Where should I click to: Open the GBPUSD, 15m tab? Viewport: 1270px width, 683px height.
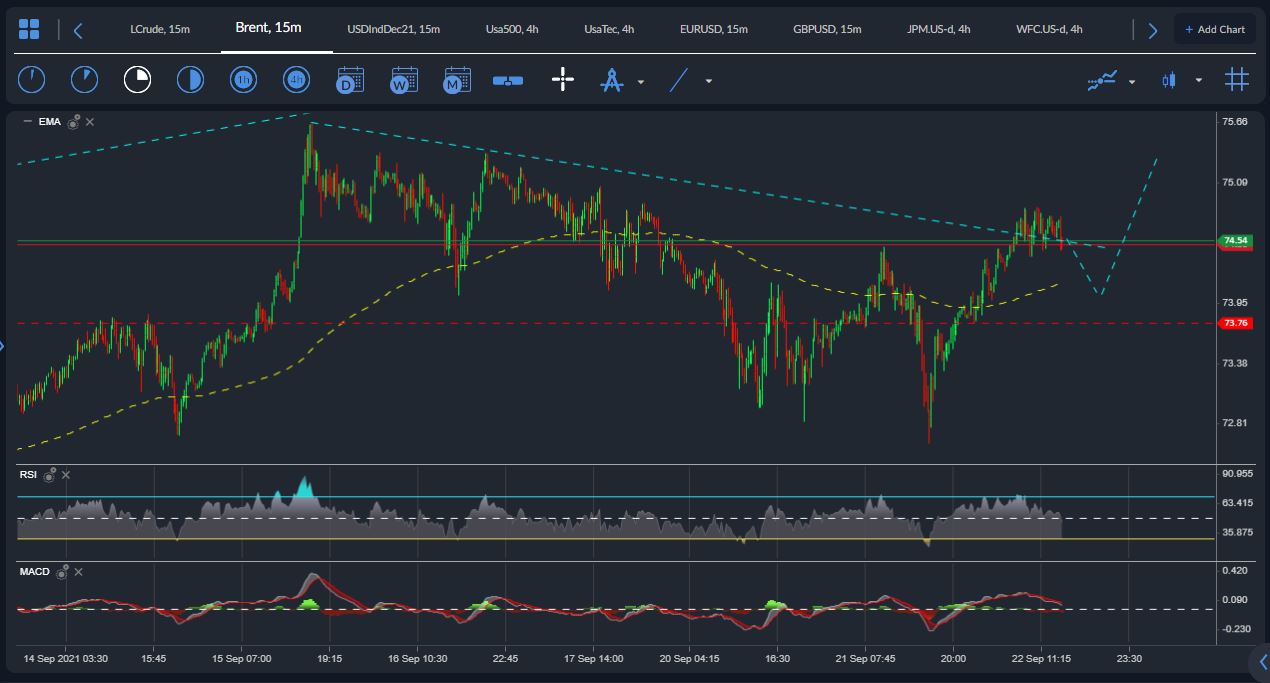click(x=827, y=29)
